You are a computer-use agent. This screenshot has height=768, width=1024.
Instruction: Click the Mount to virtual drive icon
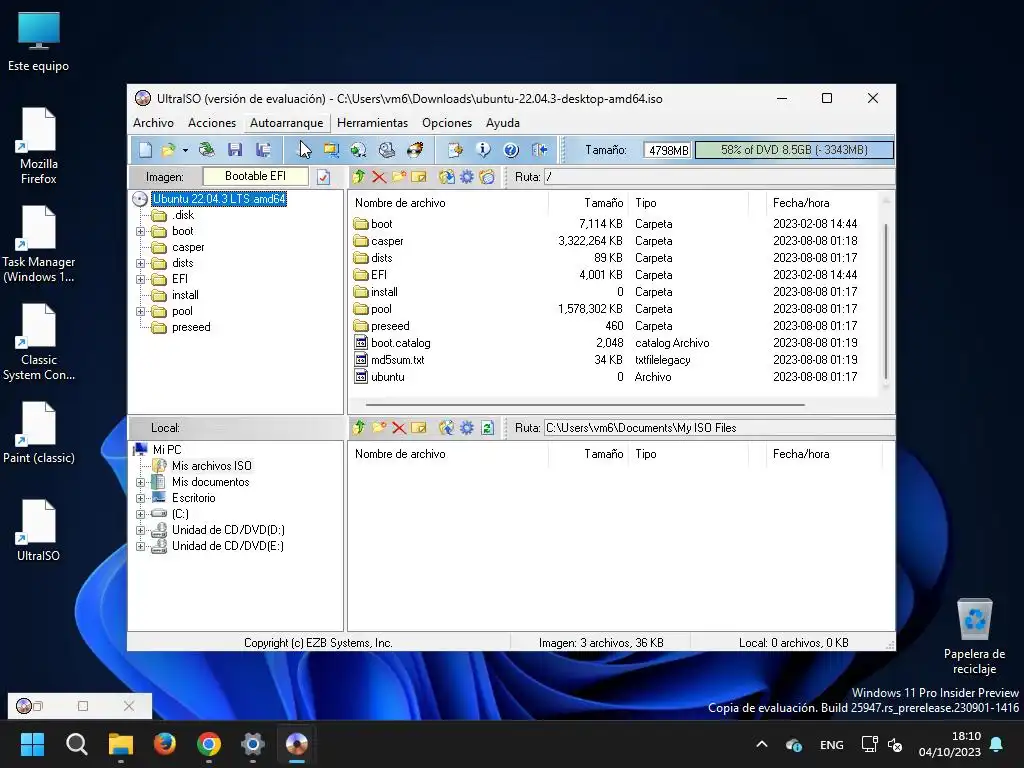[387, 150]
